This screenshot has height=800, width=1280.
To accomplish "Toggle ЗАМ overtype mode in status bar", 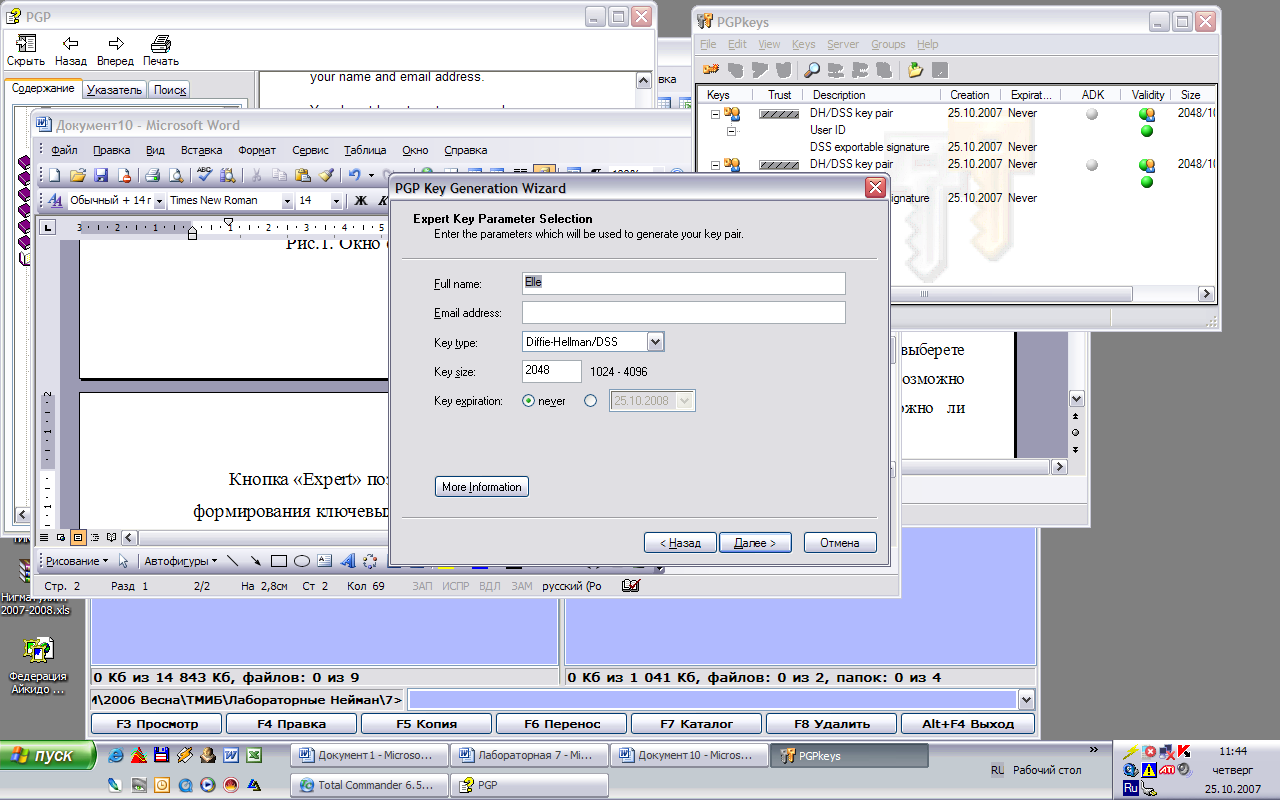I will [522, 586].
